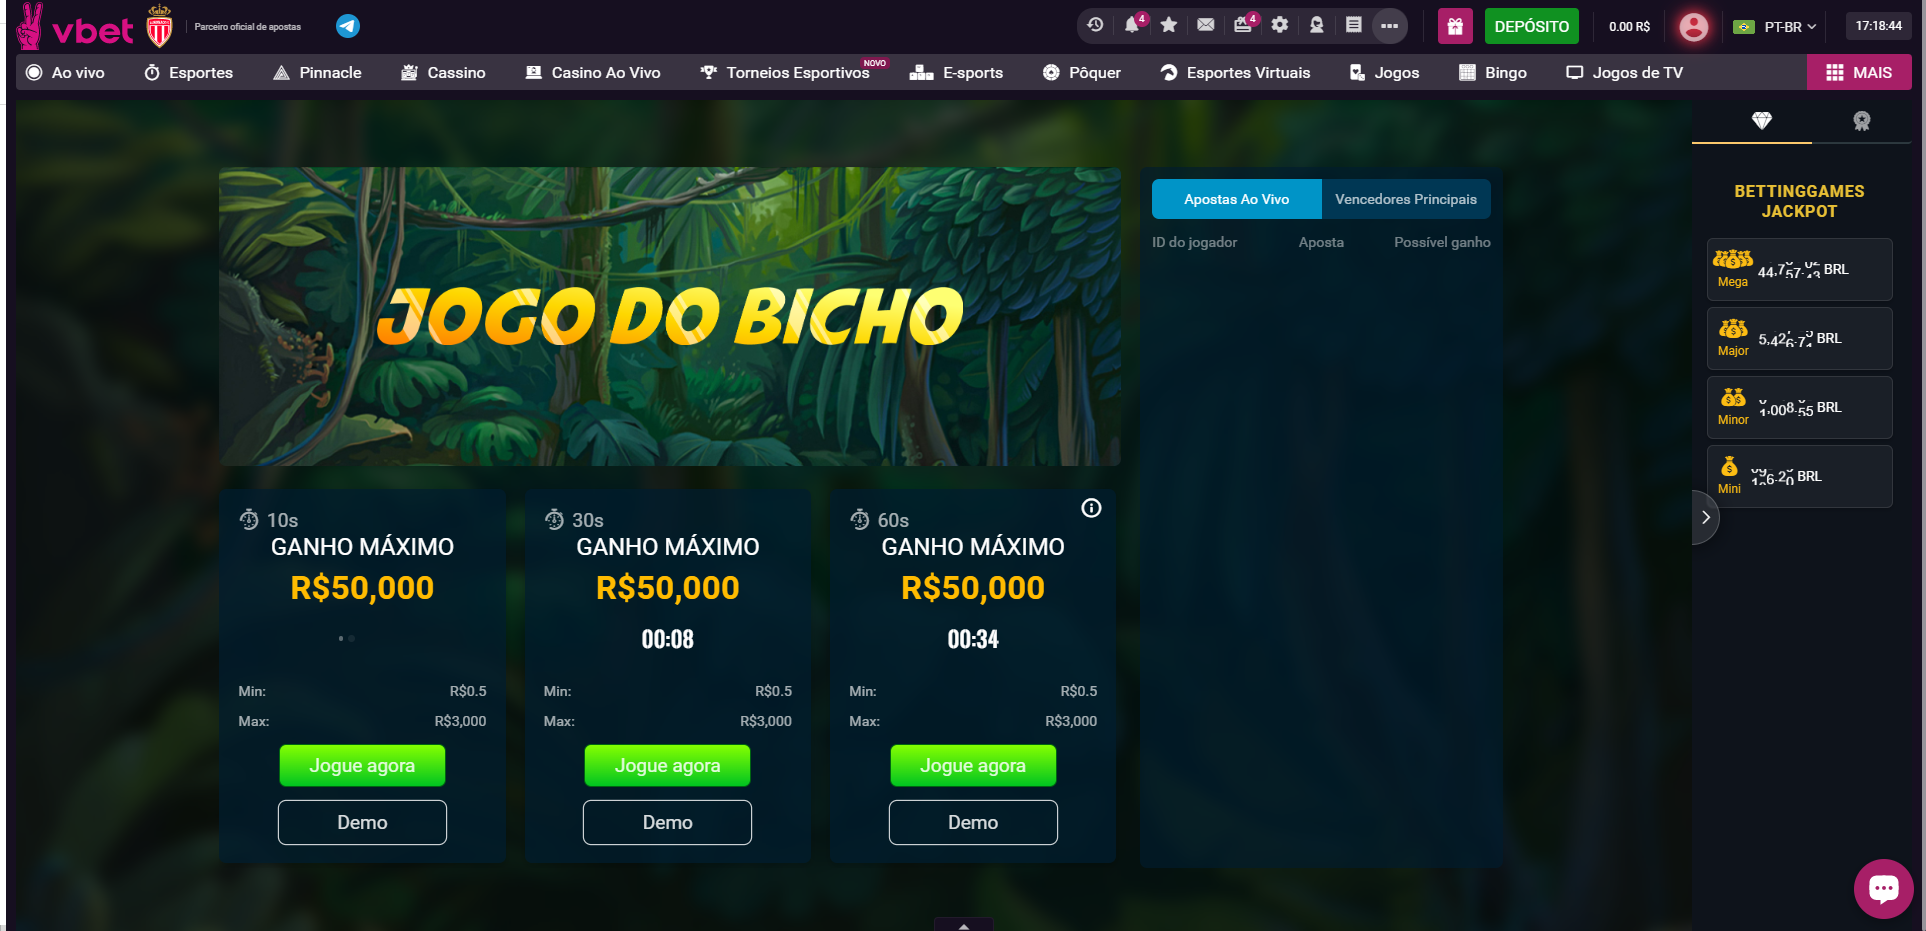The image size is (1926, 931).
Task: Click Jogue agora on the 30s game
Action: pos(667,766)
